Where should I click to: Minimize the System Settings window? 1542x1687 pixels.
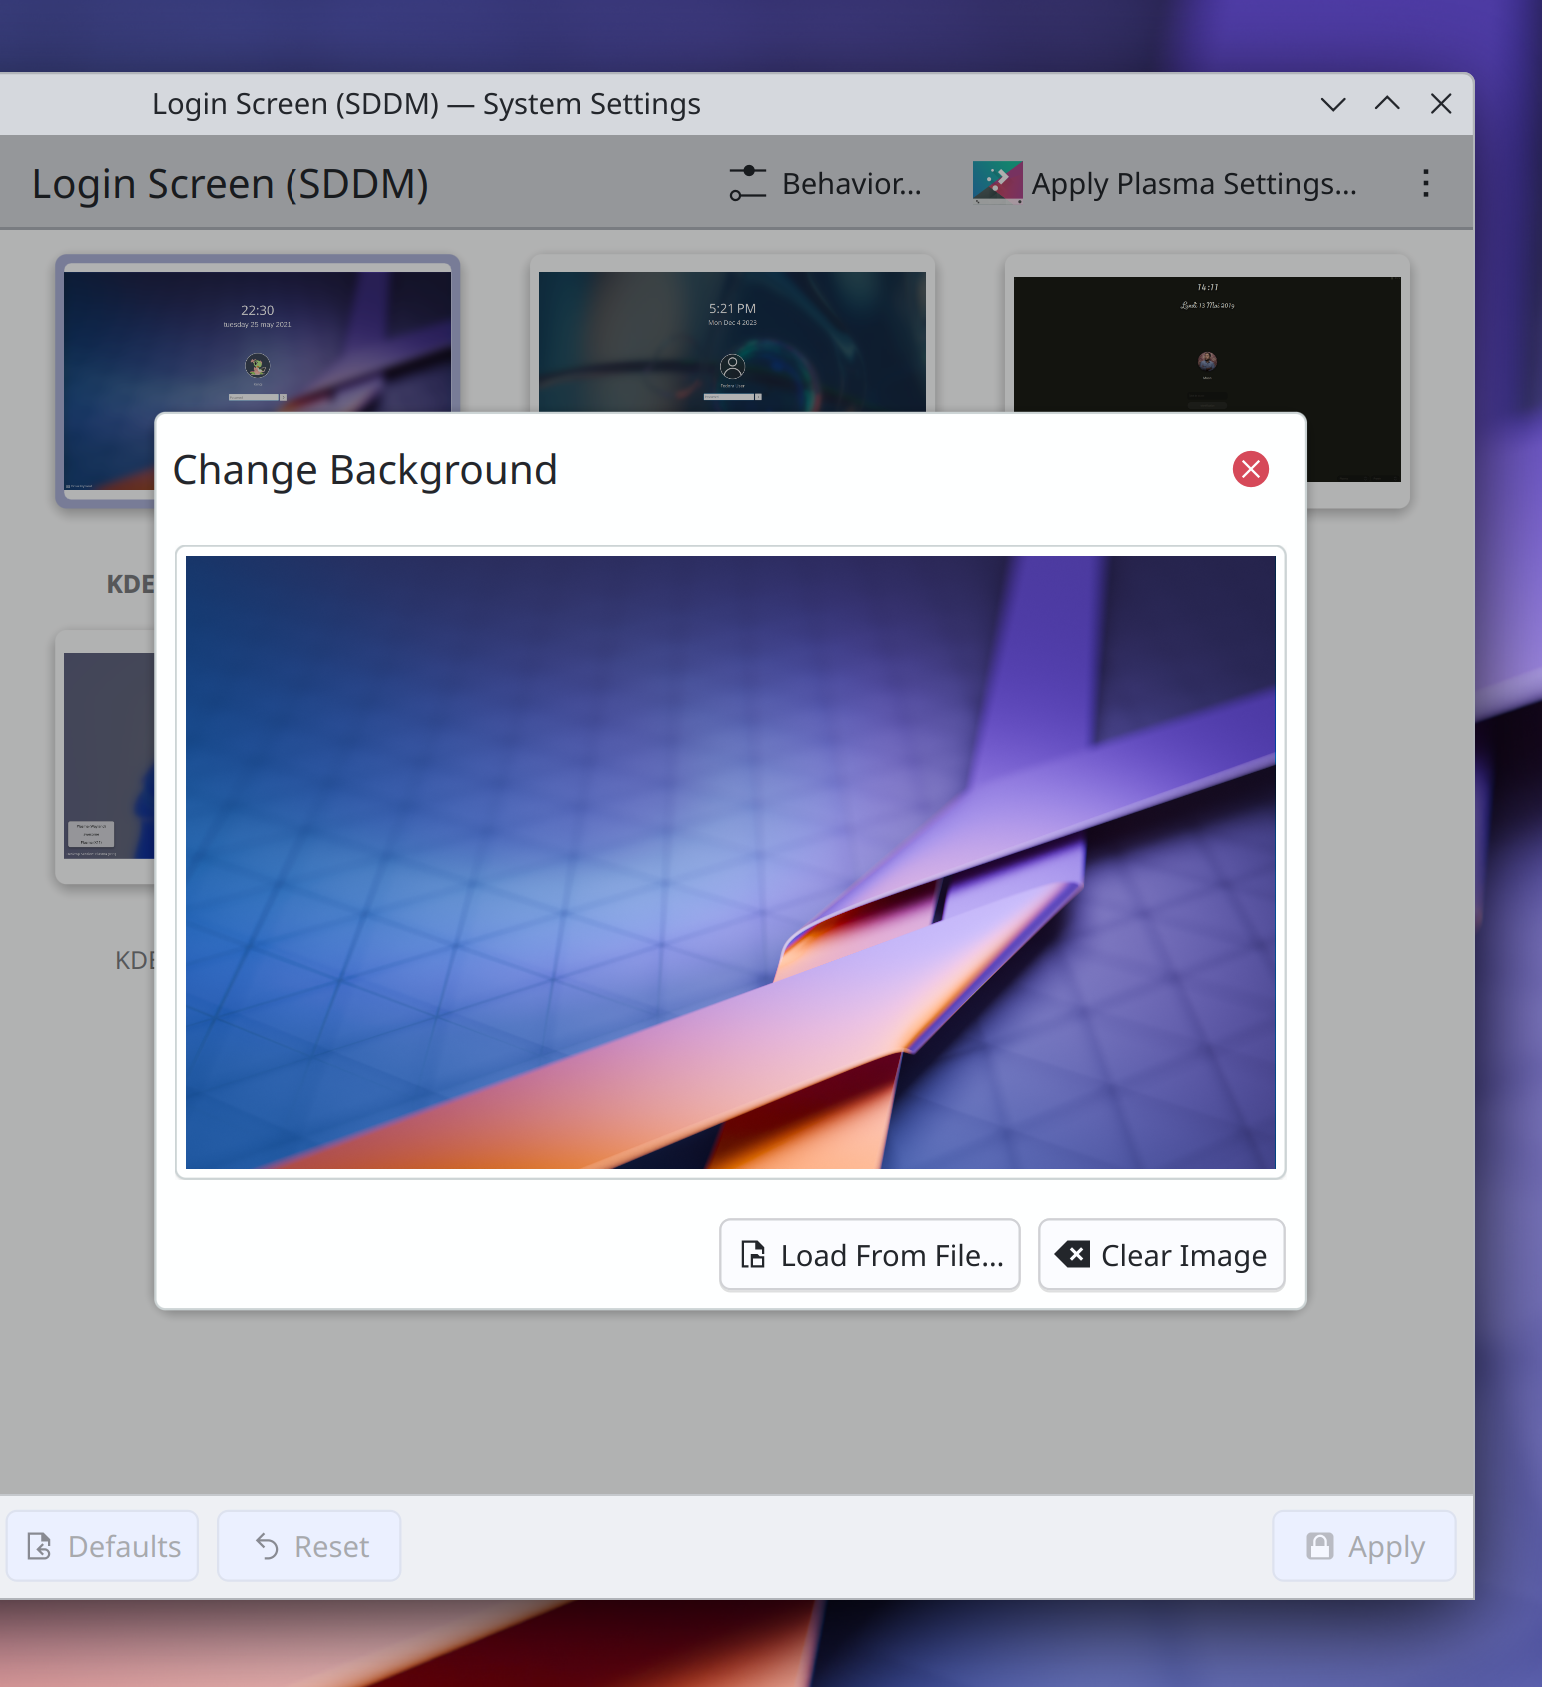(x=1333, y=104)
